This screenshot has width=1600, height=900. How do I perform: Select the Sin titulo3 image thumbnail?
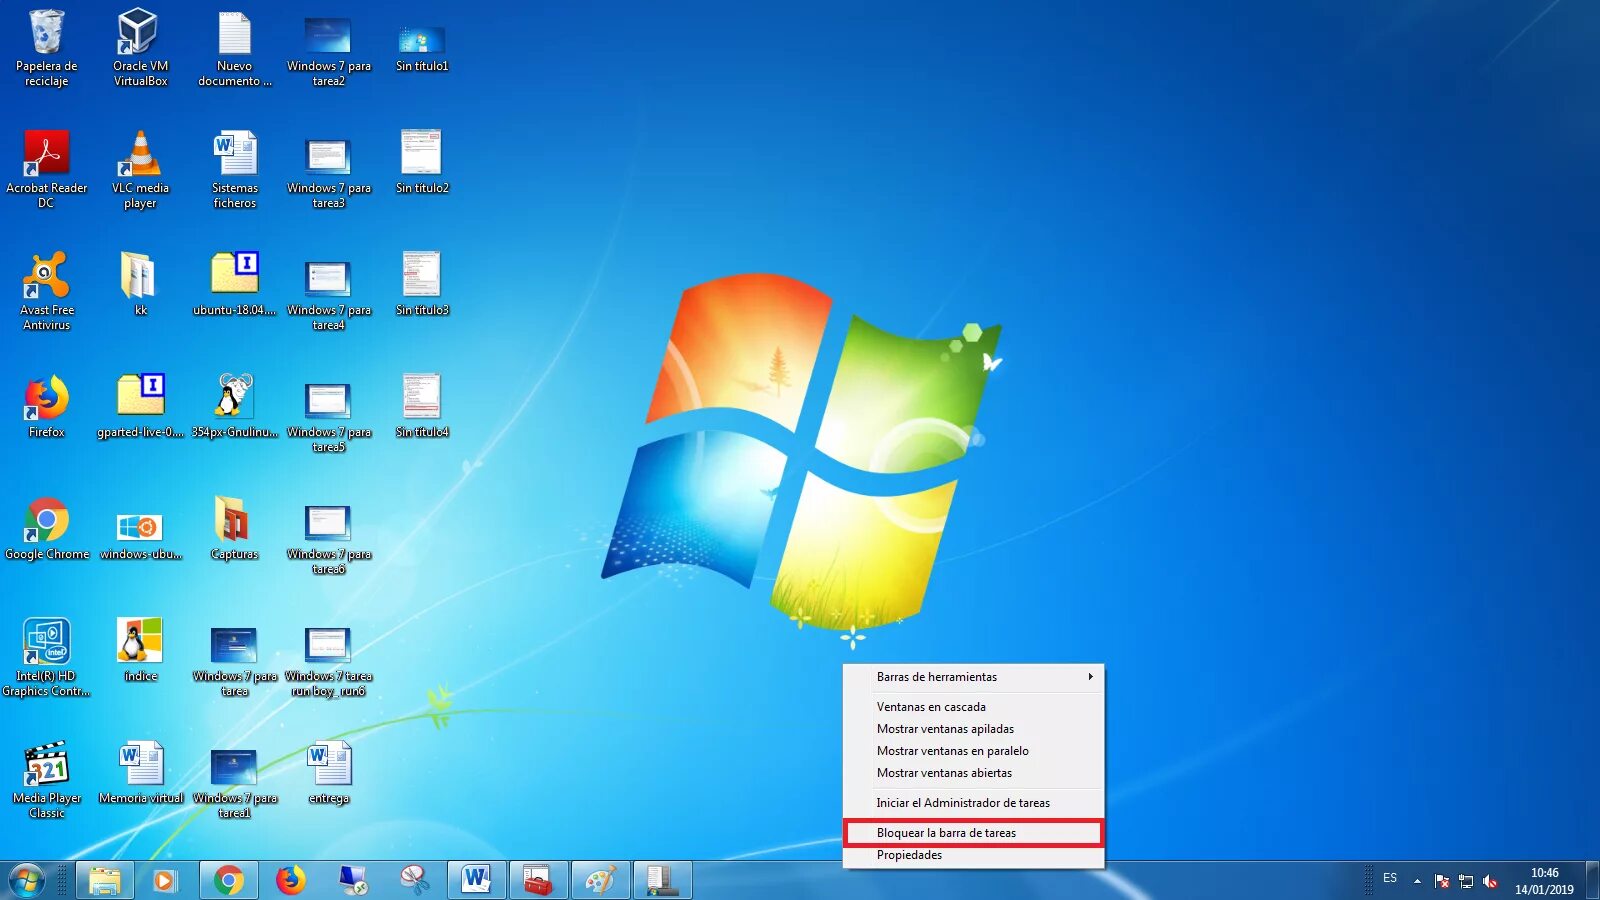point(421,275)
